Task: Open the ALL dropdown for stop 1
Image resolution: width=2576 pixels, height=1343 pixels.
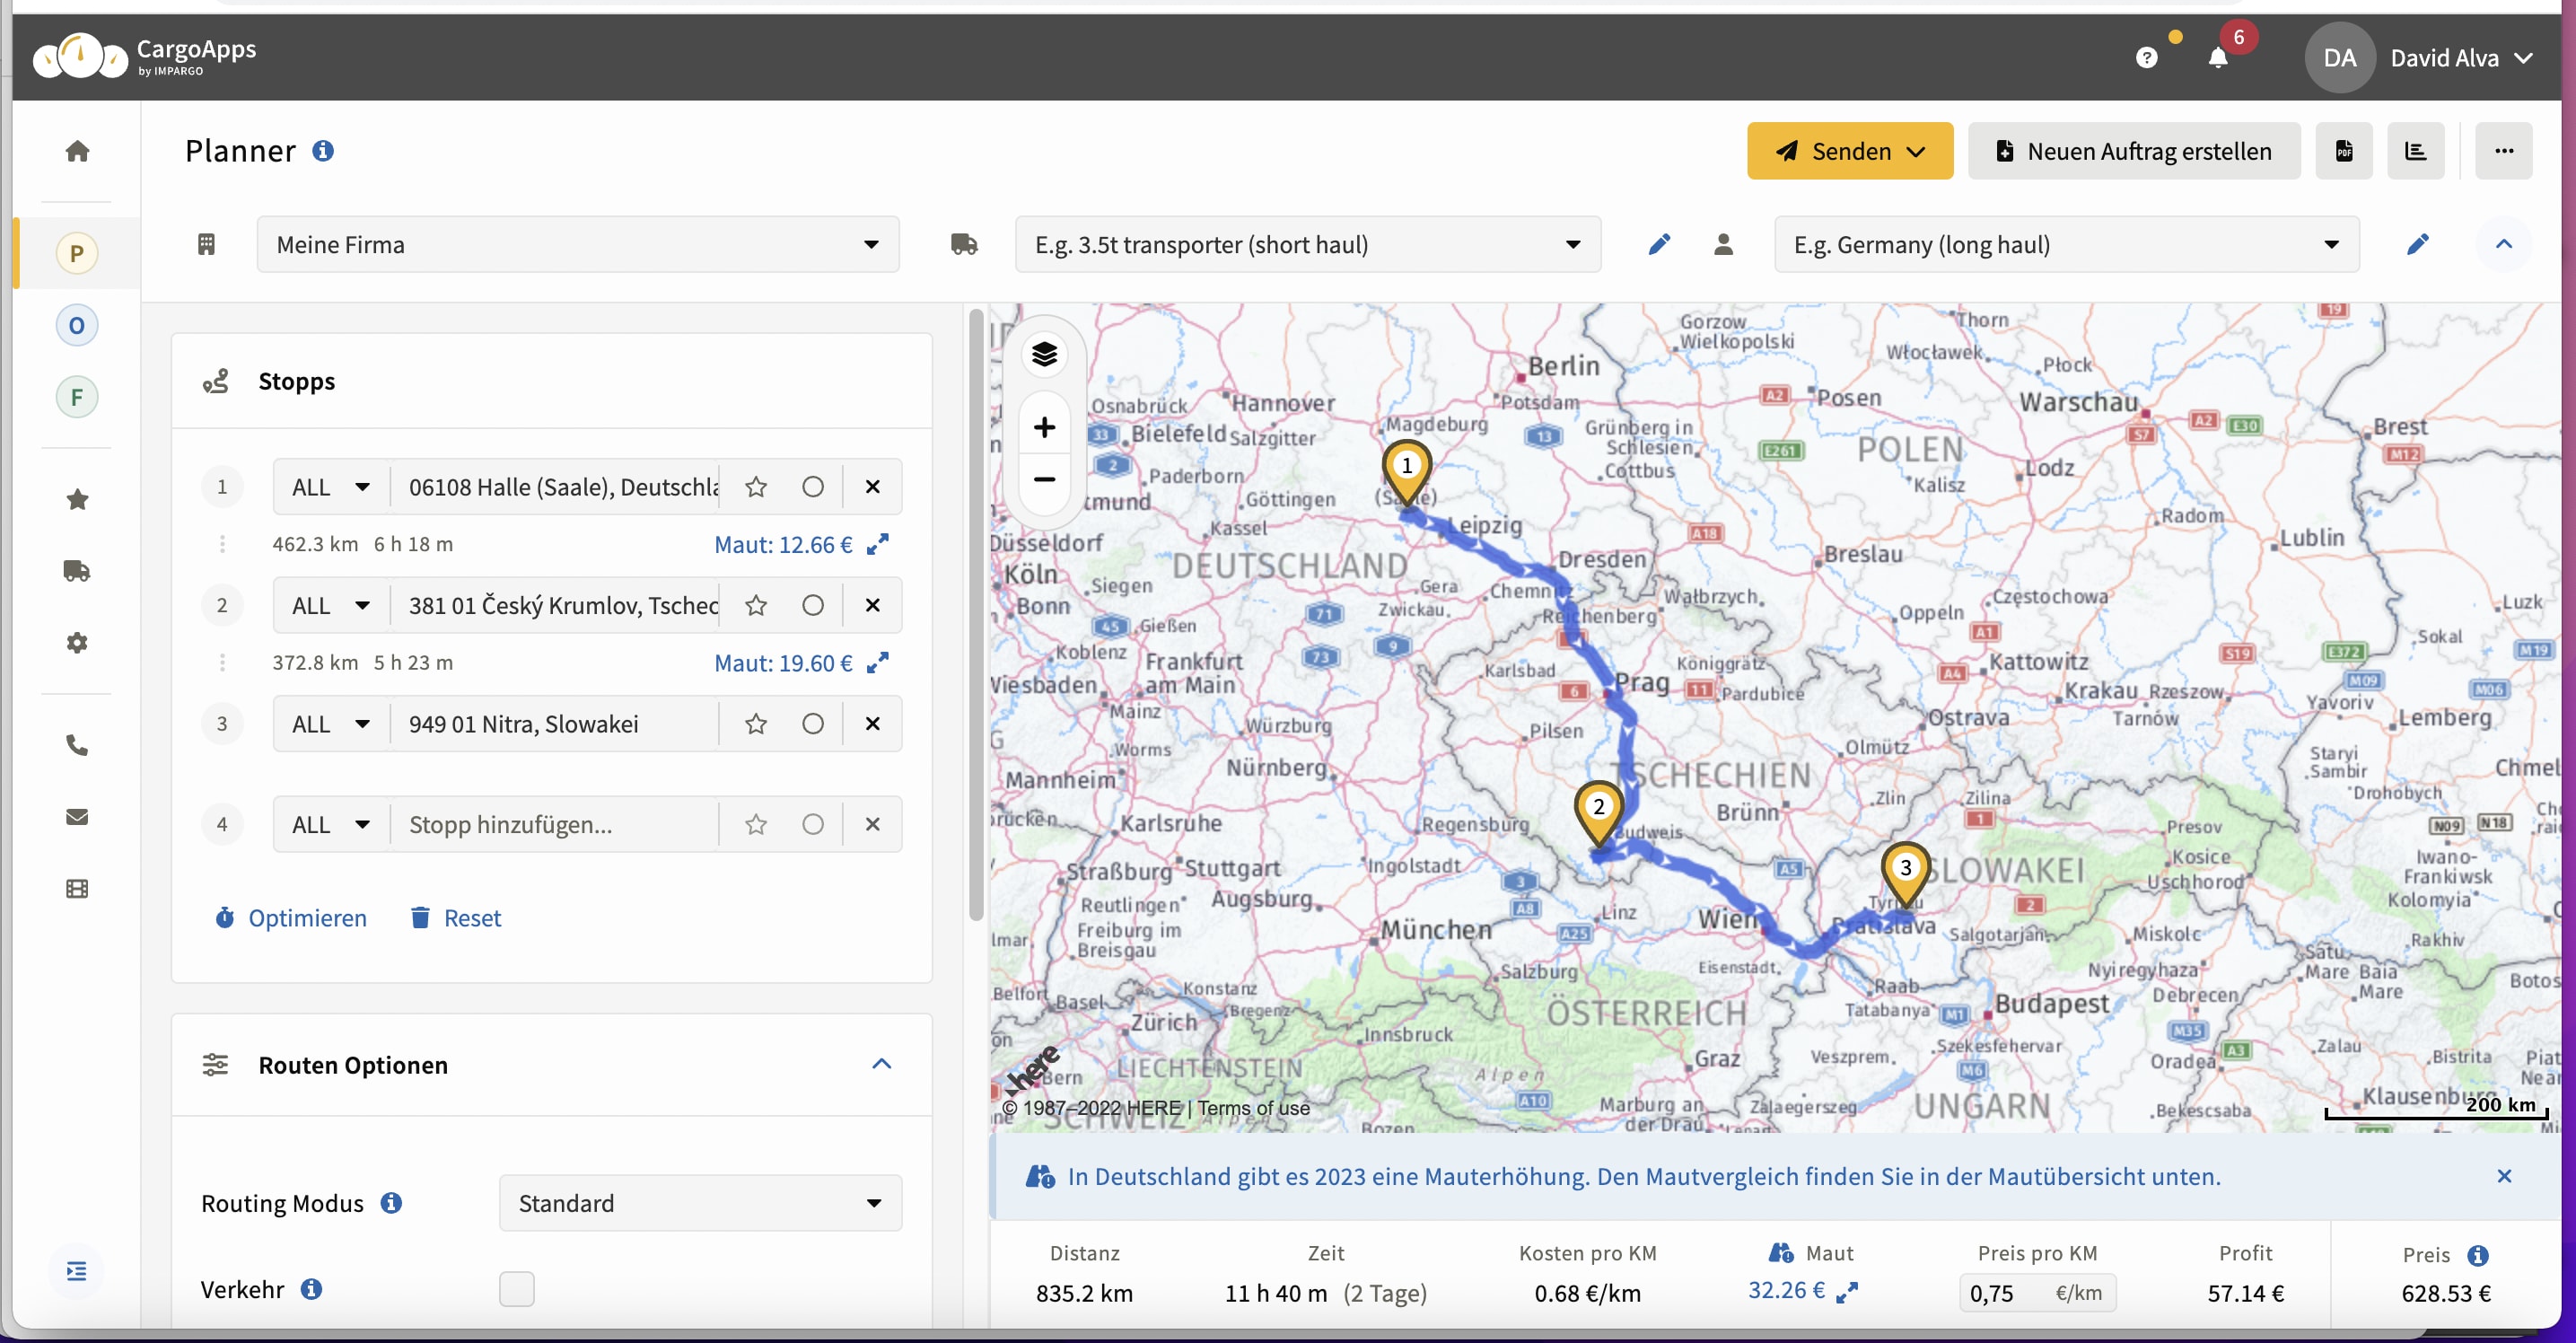Action: [x=331, y=487]
